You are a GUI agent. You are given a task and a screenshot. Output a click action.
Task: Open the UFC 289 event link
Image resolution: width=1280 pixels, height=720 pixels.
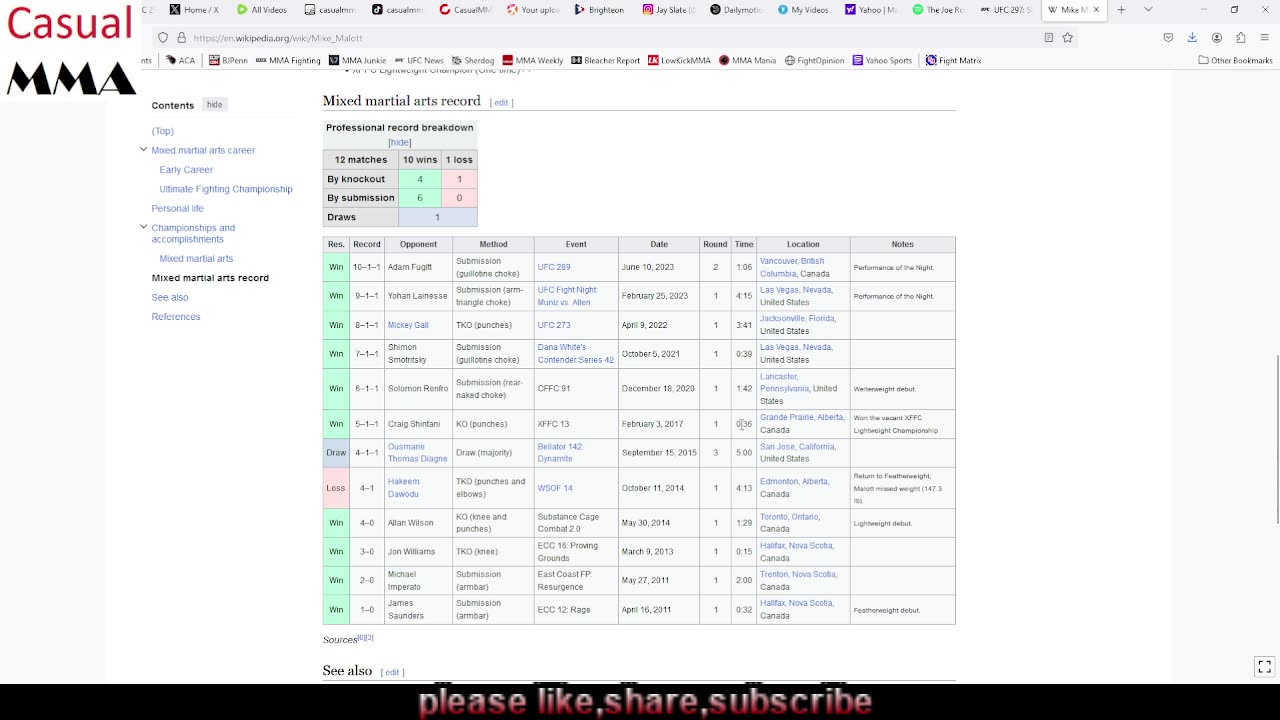click(x=554, y=267)
